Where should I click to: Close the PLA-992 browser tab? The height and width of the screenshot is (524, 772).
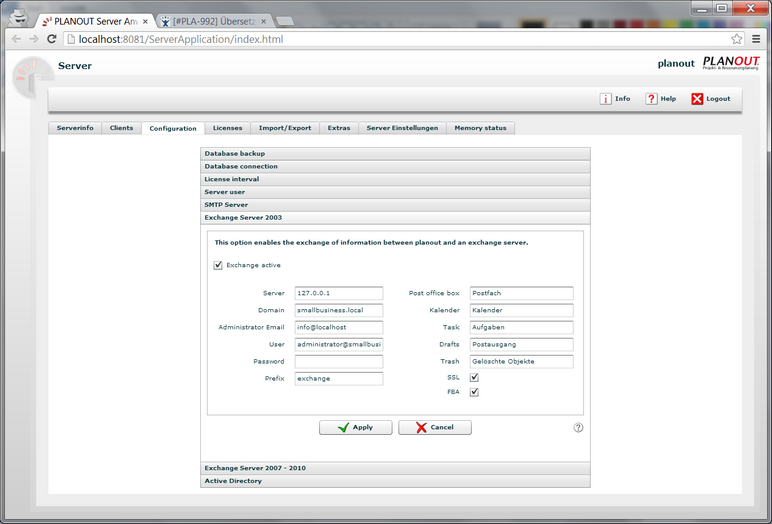(264, 22)
